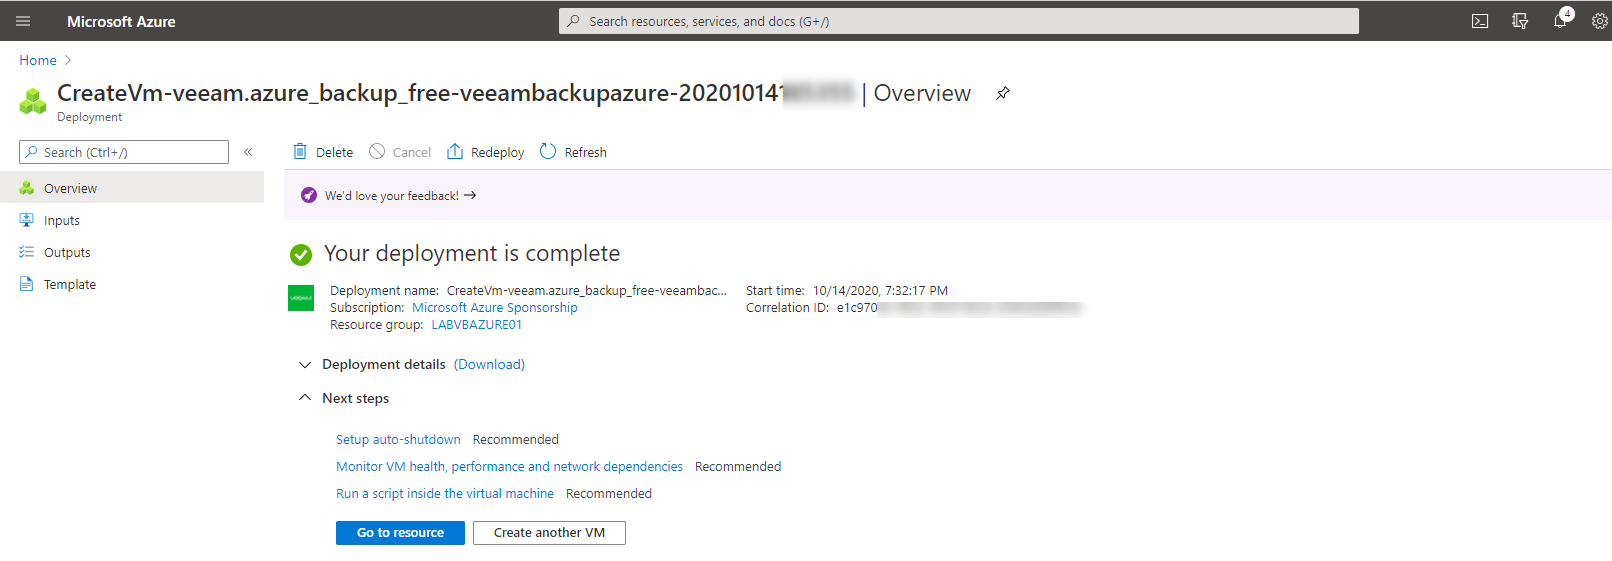The width and height of the screenshot is (1612, 561).
Task: Open portal settings gear
Action: [x=1600, y=21]
